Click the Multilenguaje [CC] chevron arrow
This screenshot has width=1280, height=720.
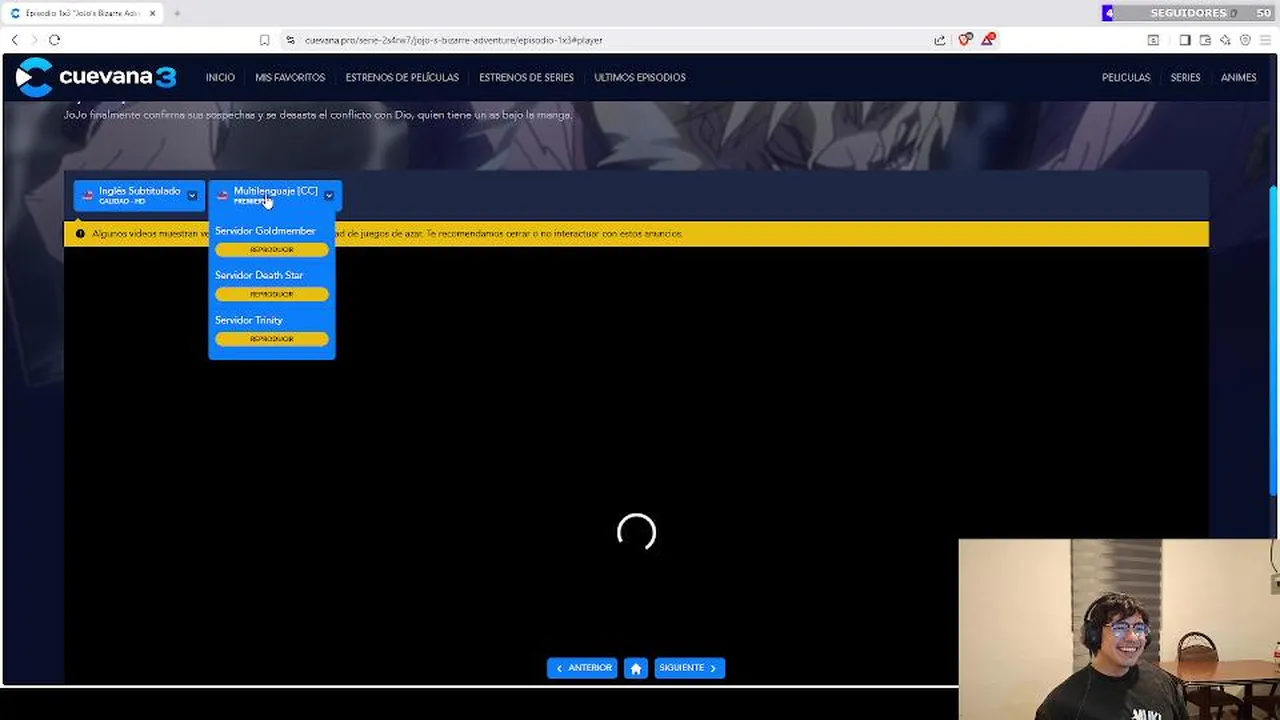pos(328,195)
